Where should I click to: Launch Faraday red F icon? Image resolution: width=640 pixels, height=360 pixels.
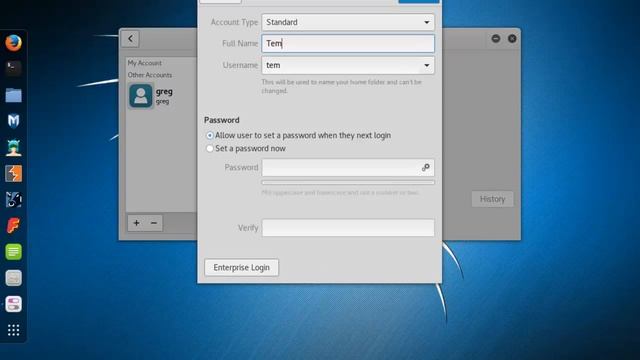click(x=13, y=225)
